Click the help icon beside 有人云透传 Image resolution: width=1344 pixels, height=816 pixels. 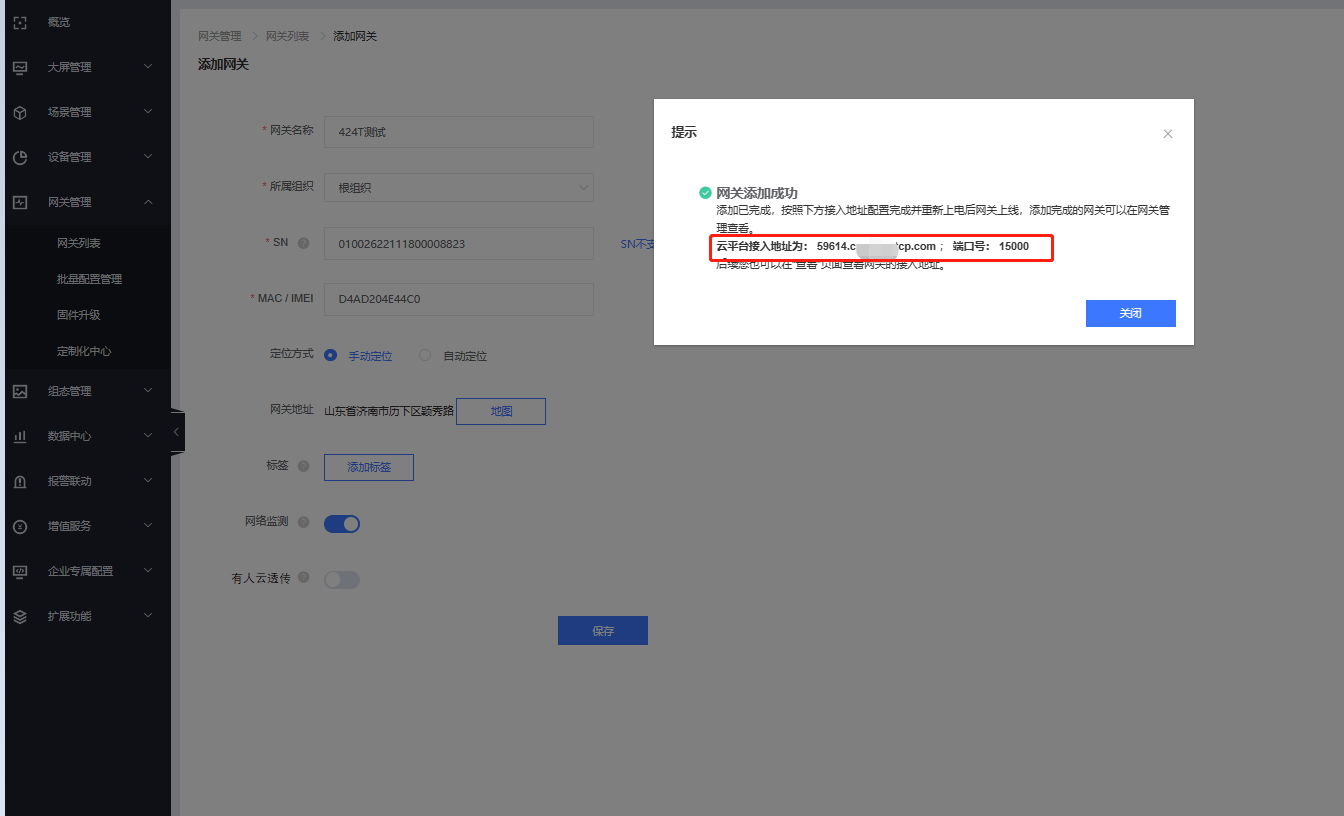pyautogui.click(x=304, y=577)
